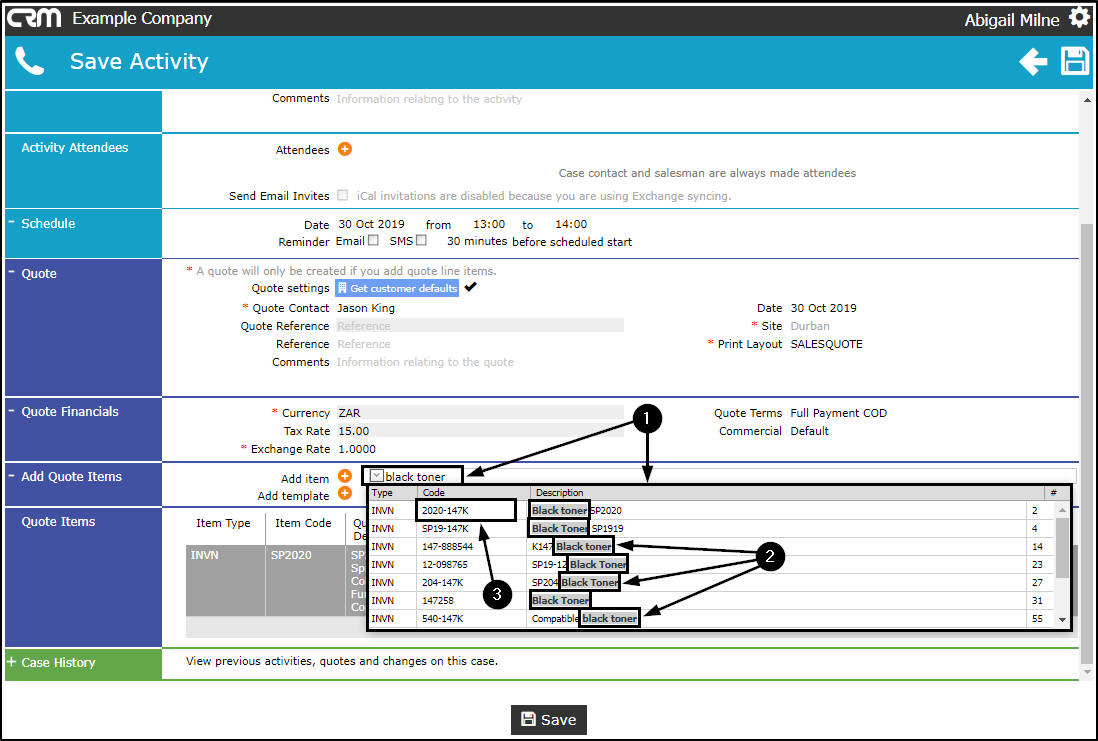Select result row with code 147258
This screenshot has width=1098, height=741.
[x=709, y=601]
